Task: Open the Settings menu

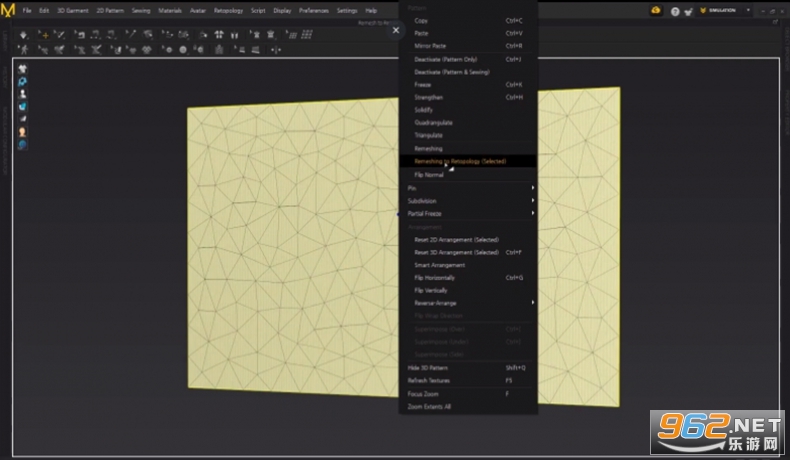Action: pos(347,11)
